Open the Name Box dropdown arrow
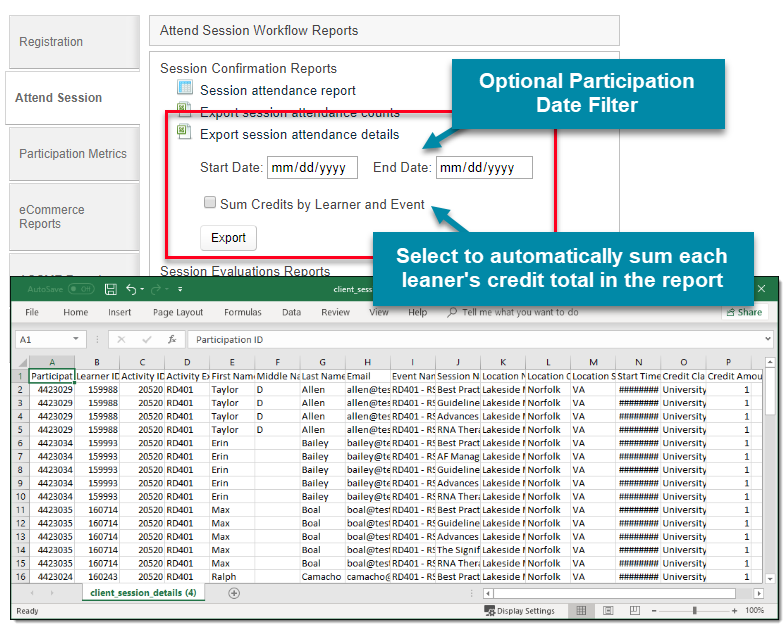Viewport: 784px width, 624px height. [76, 339]
